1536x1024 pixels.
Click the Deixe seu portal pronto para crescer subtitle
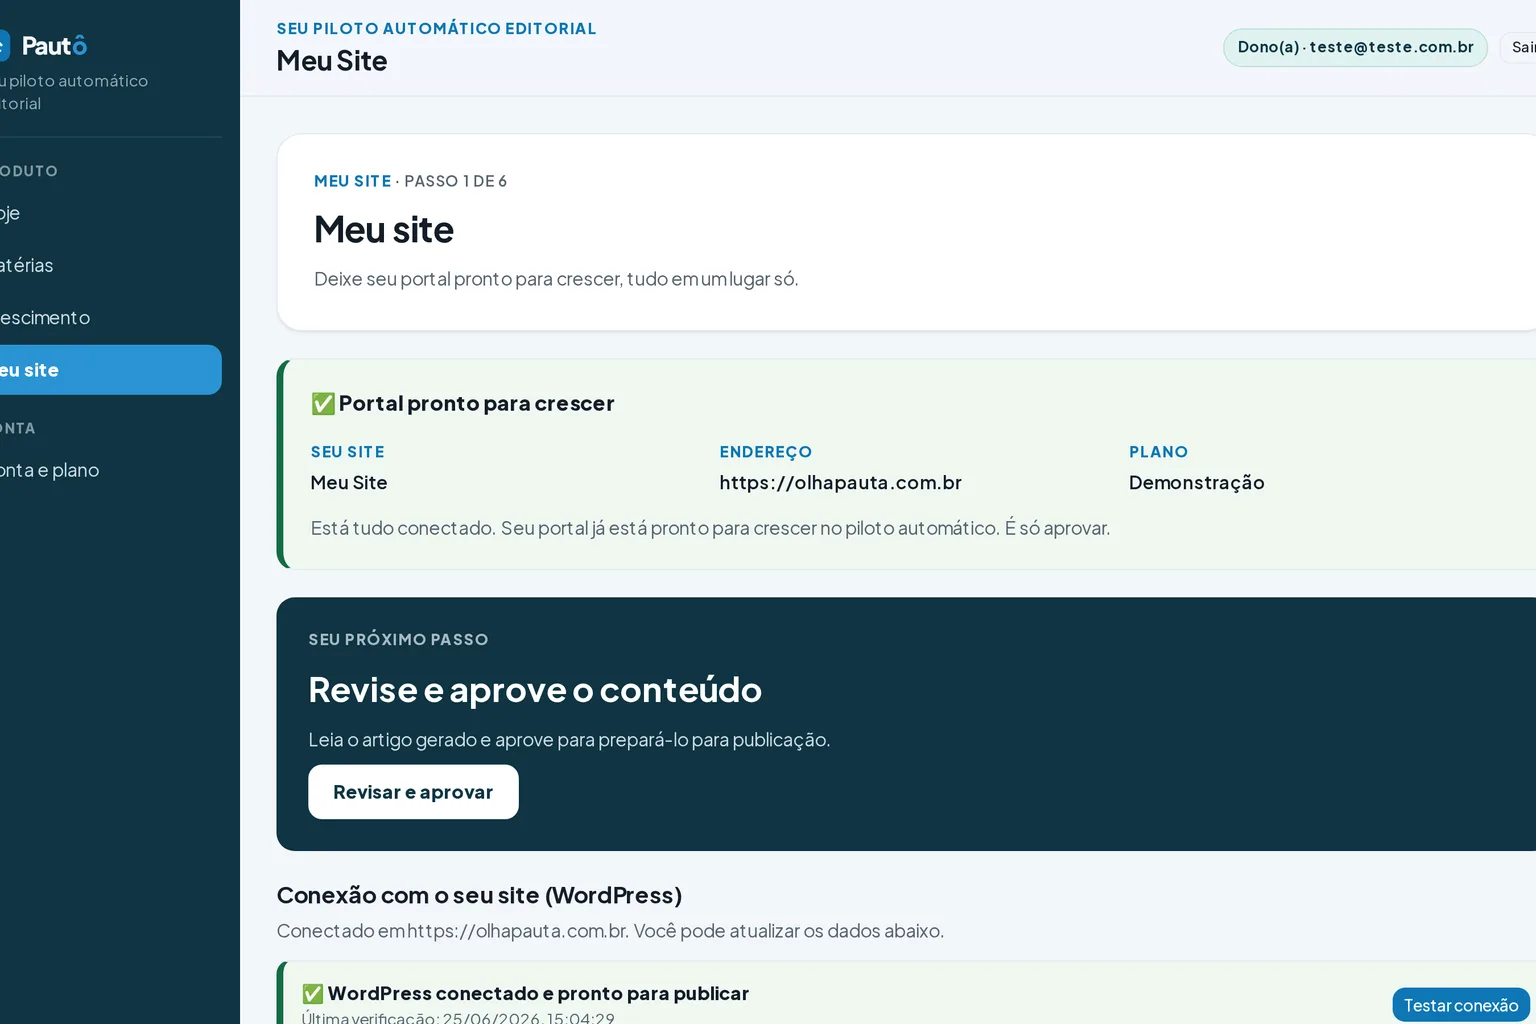click(x=556, y=279)
